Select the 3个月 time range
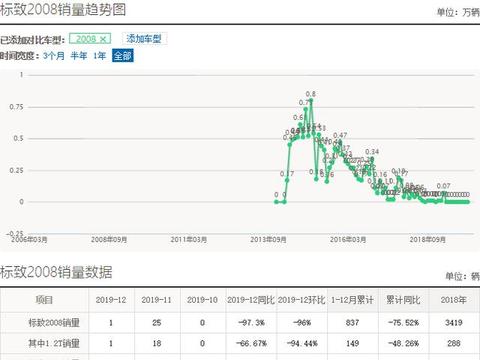Image resolution: width=480 pixels, height=360 pixels. coord(54,56)
